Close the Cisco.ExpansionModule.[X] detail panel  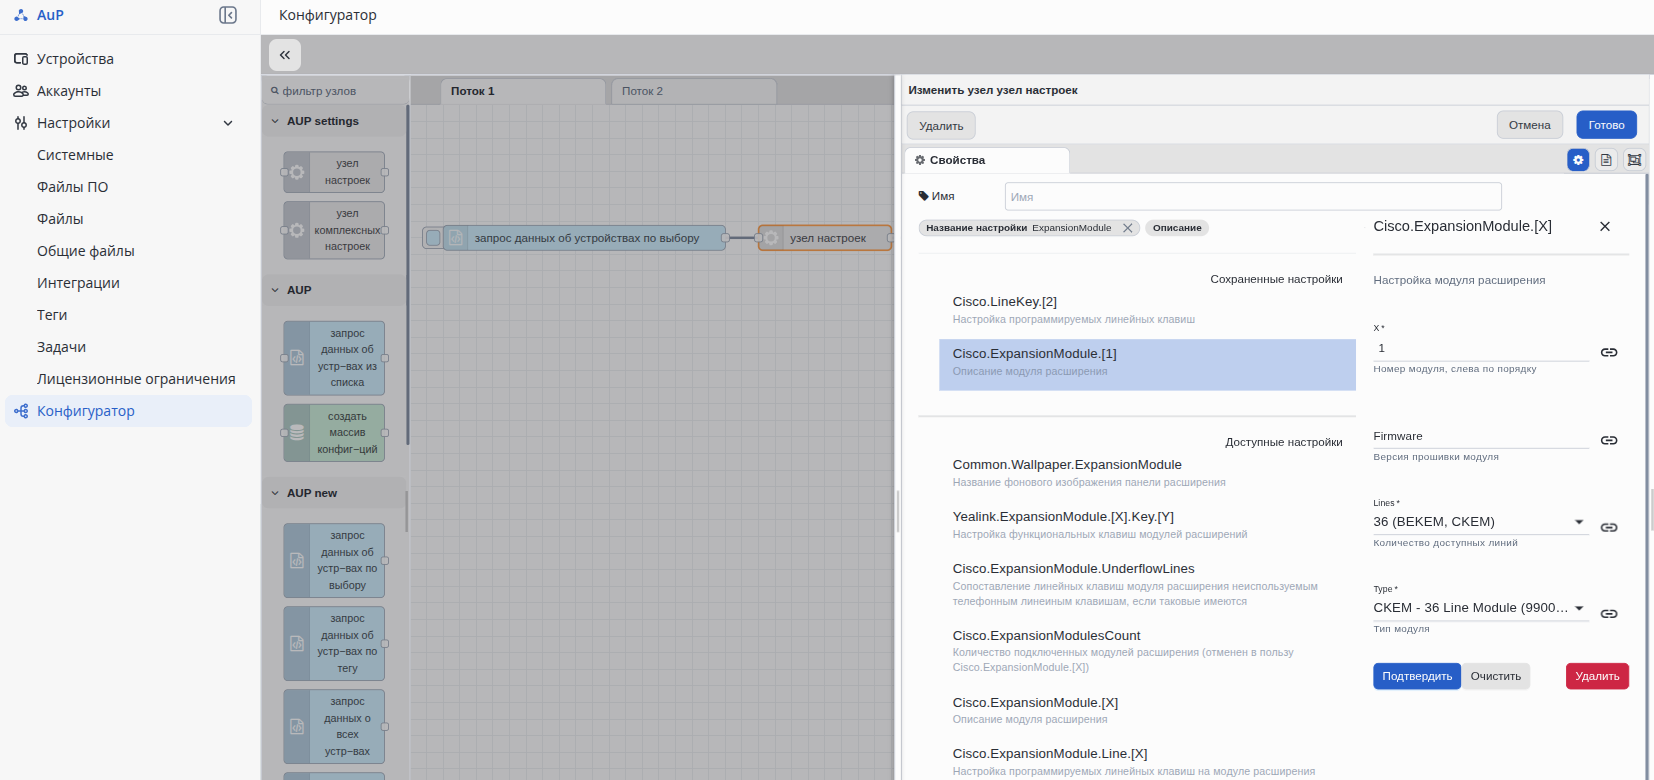(x=1605, y=227)
